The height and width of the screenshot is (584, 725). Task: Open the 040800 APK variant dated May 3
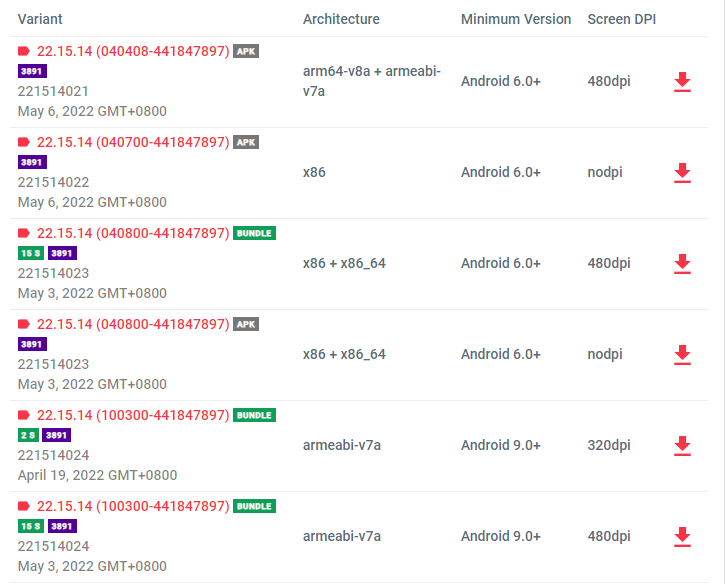point(133,324)
